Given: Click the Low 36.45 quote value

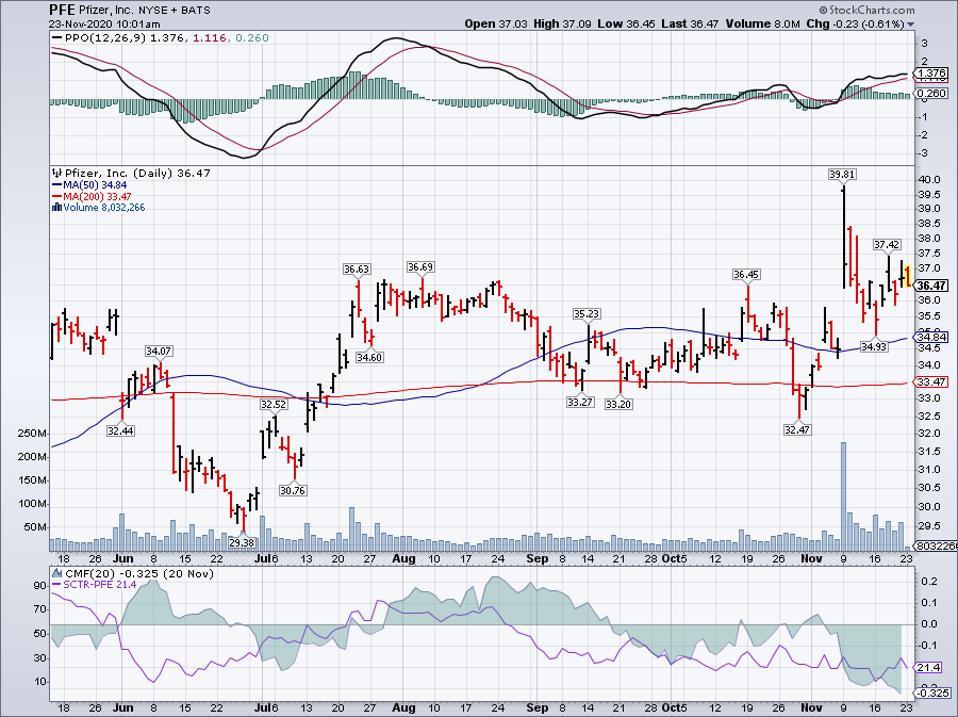Looking at the screenshot, I should tap(624, 24).
